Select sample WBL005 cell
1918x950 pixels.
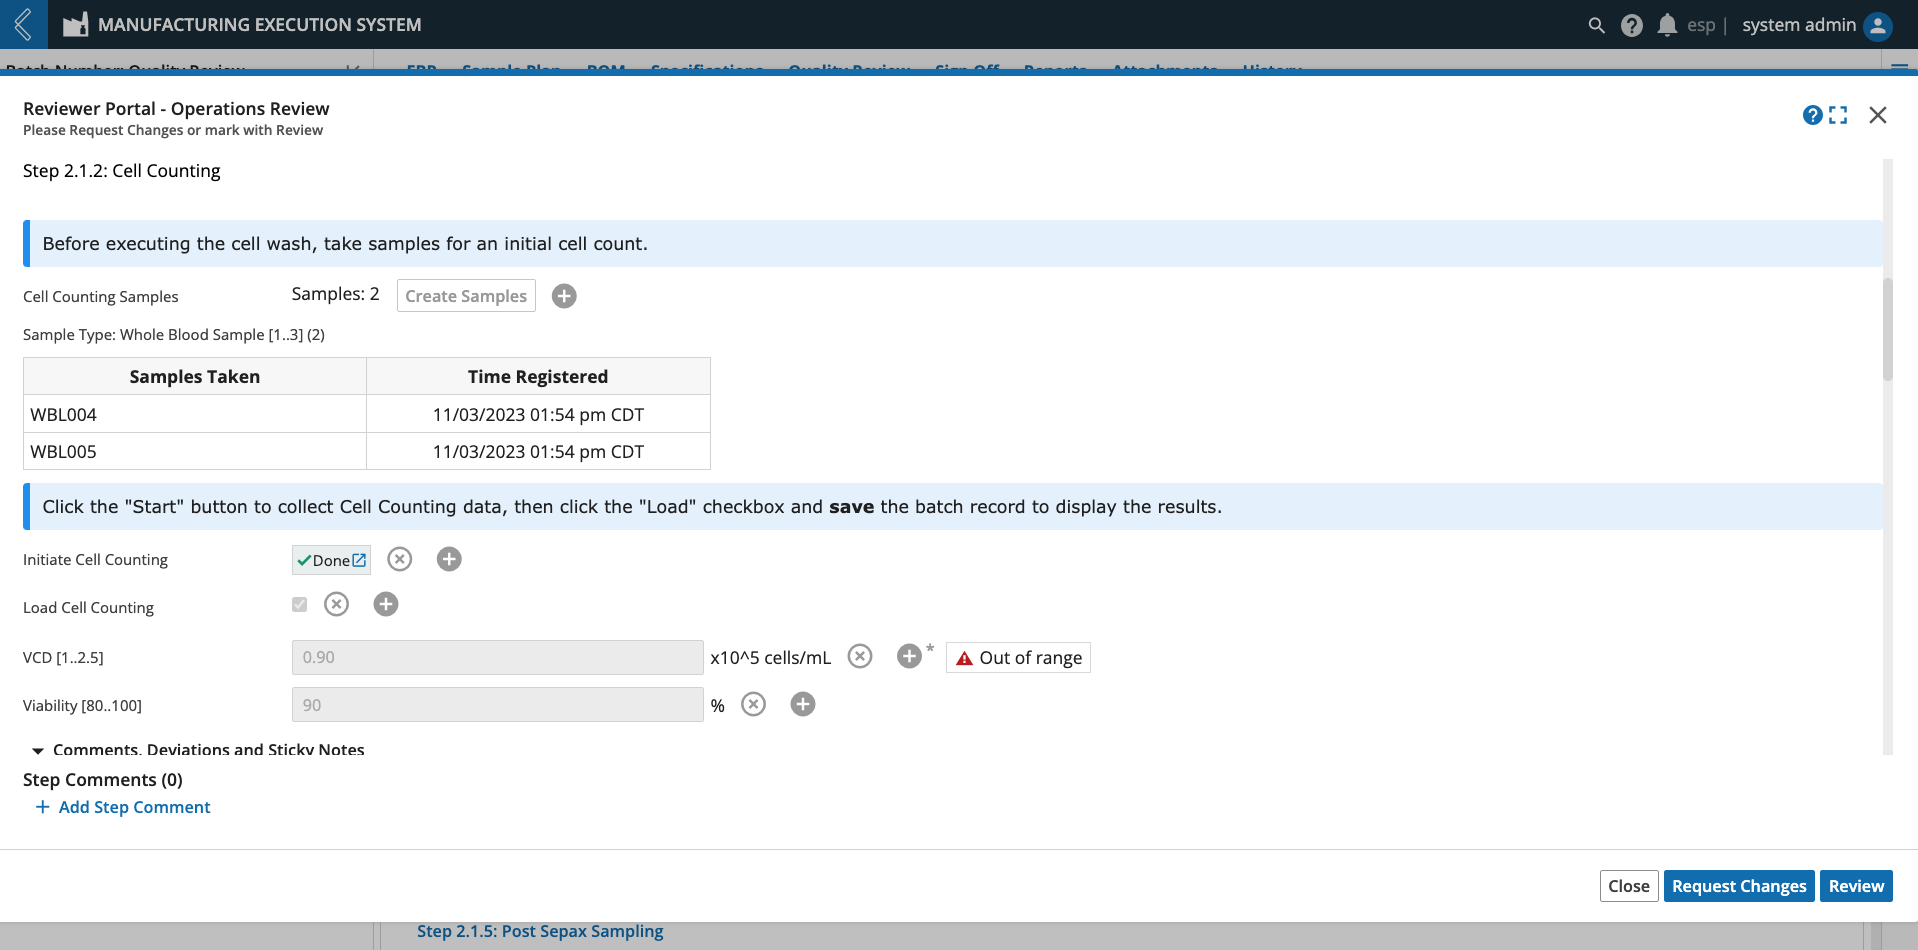(x=195, y=451)
